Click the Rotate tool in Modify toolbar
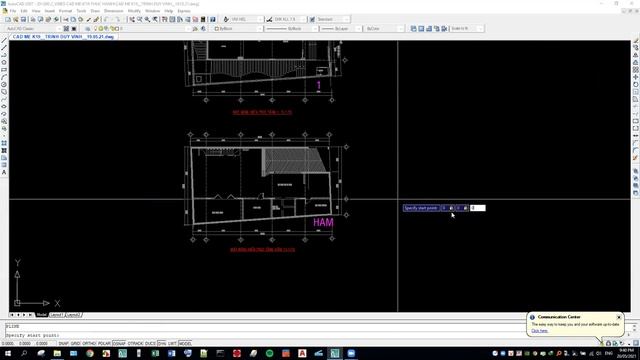 click(636, 84)
